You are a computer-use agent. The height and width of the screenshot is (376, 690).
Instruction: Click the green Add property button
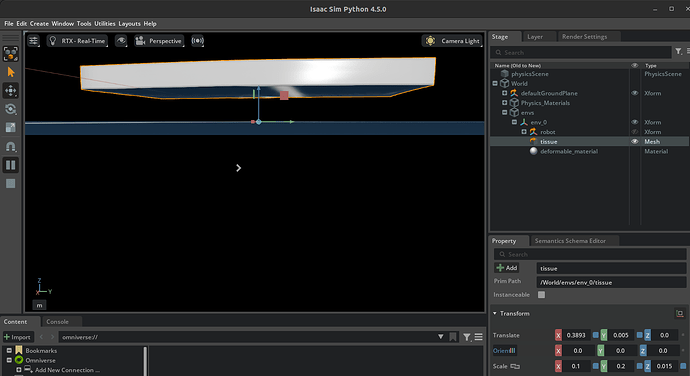tap(507, 268)
